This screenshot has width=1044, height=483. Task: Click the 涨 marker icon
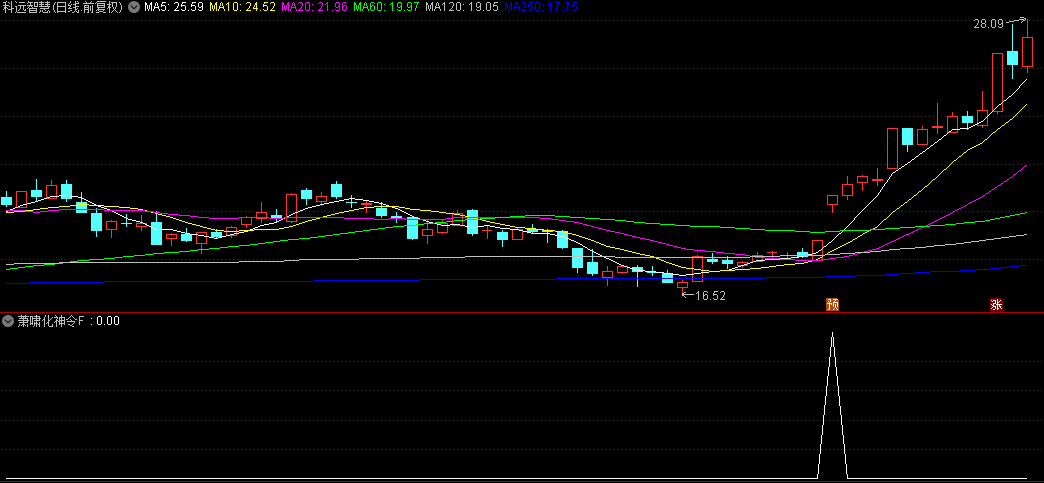(x=997, y=305)
